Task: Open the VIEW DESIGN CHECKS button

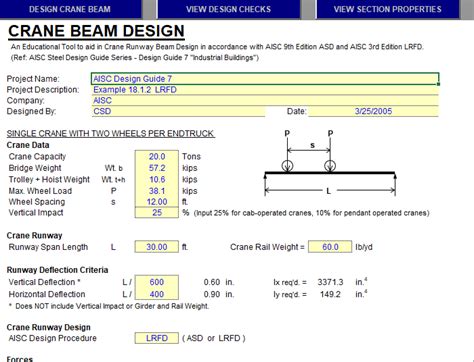Action: tap(229, 9)
